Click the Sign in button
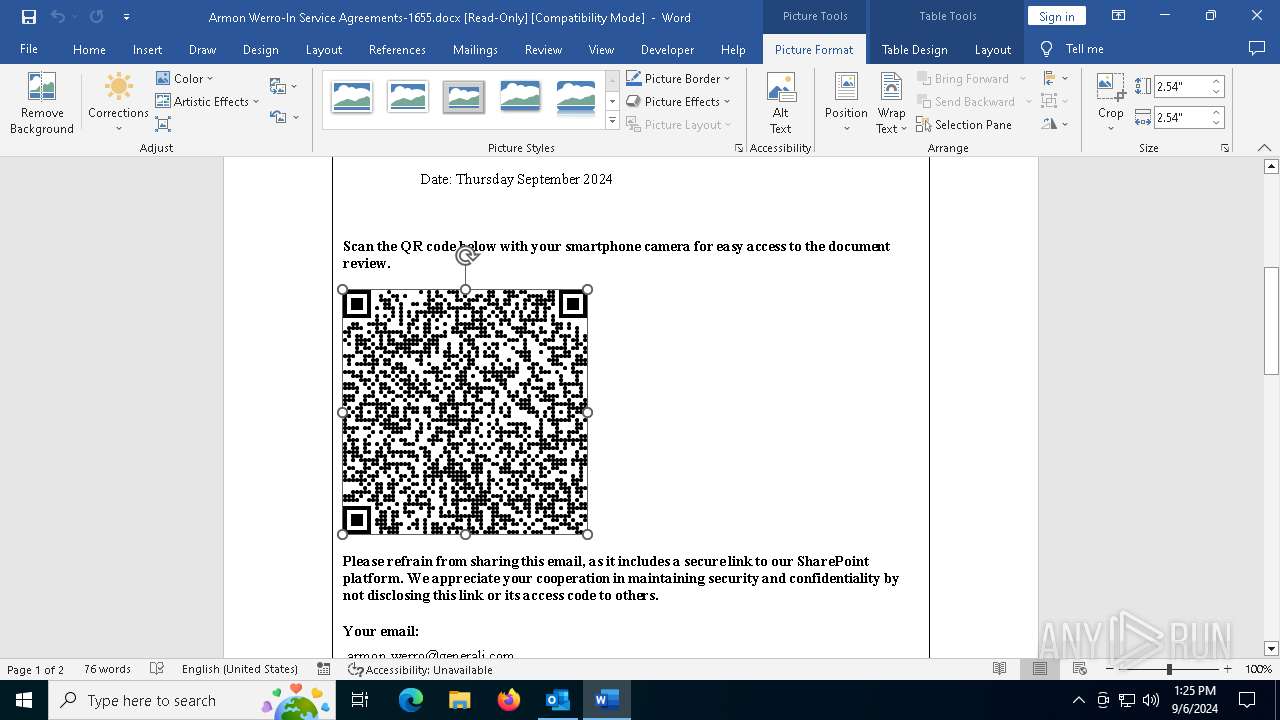Viewport: 1280px width, 720px height. [x=1057, y=16]
